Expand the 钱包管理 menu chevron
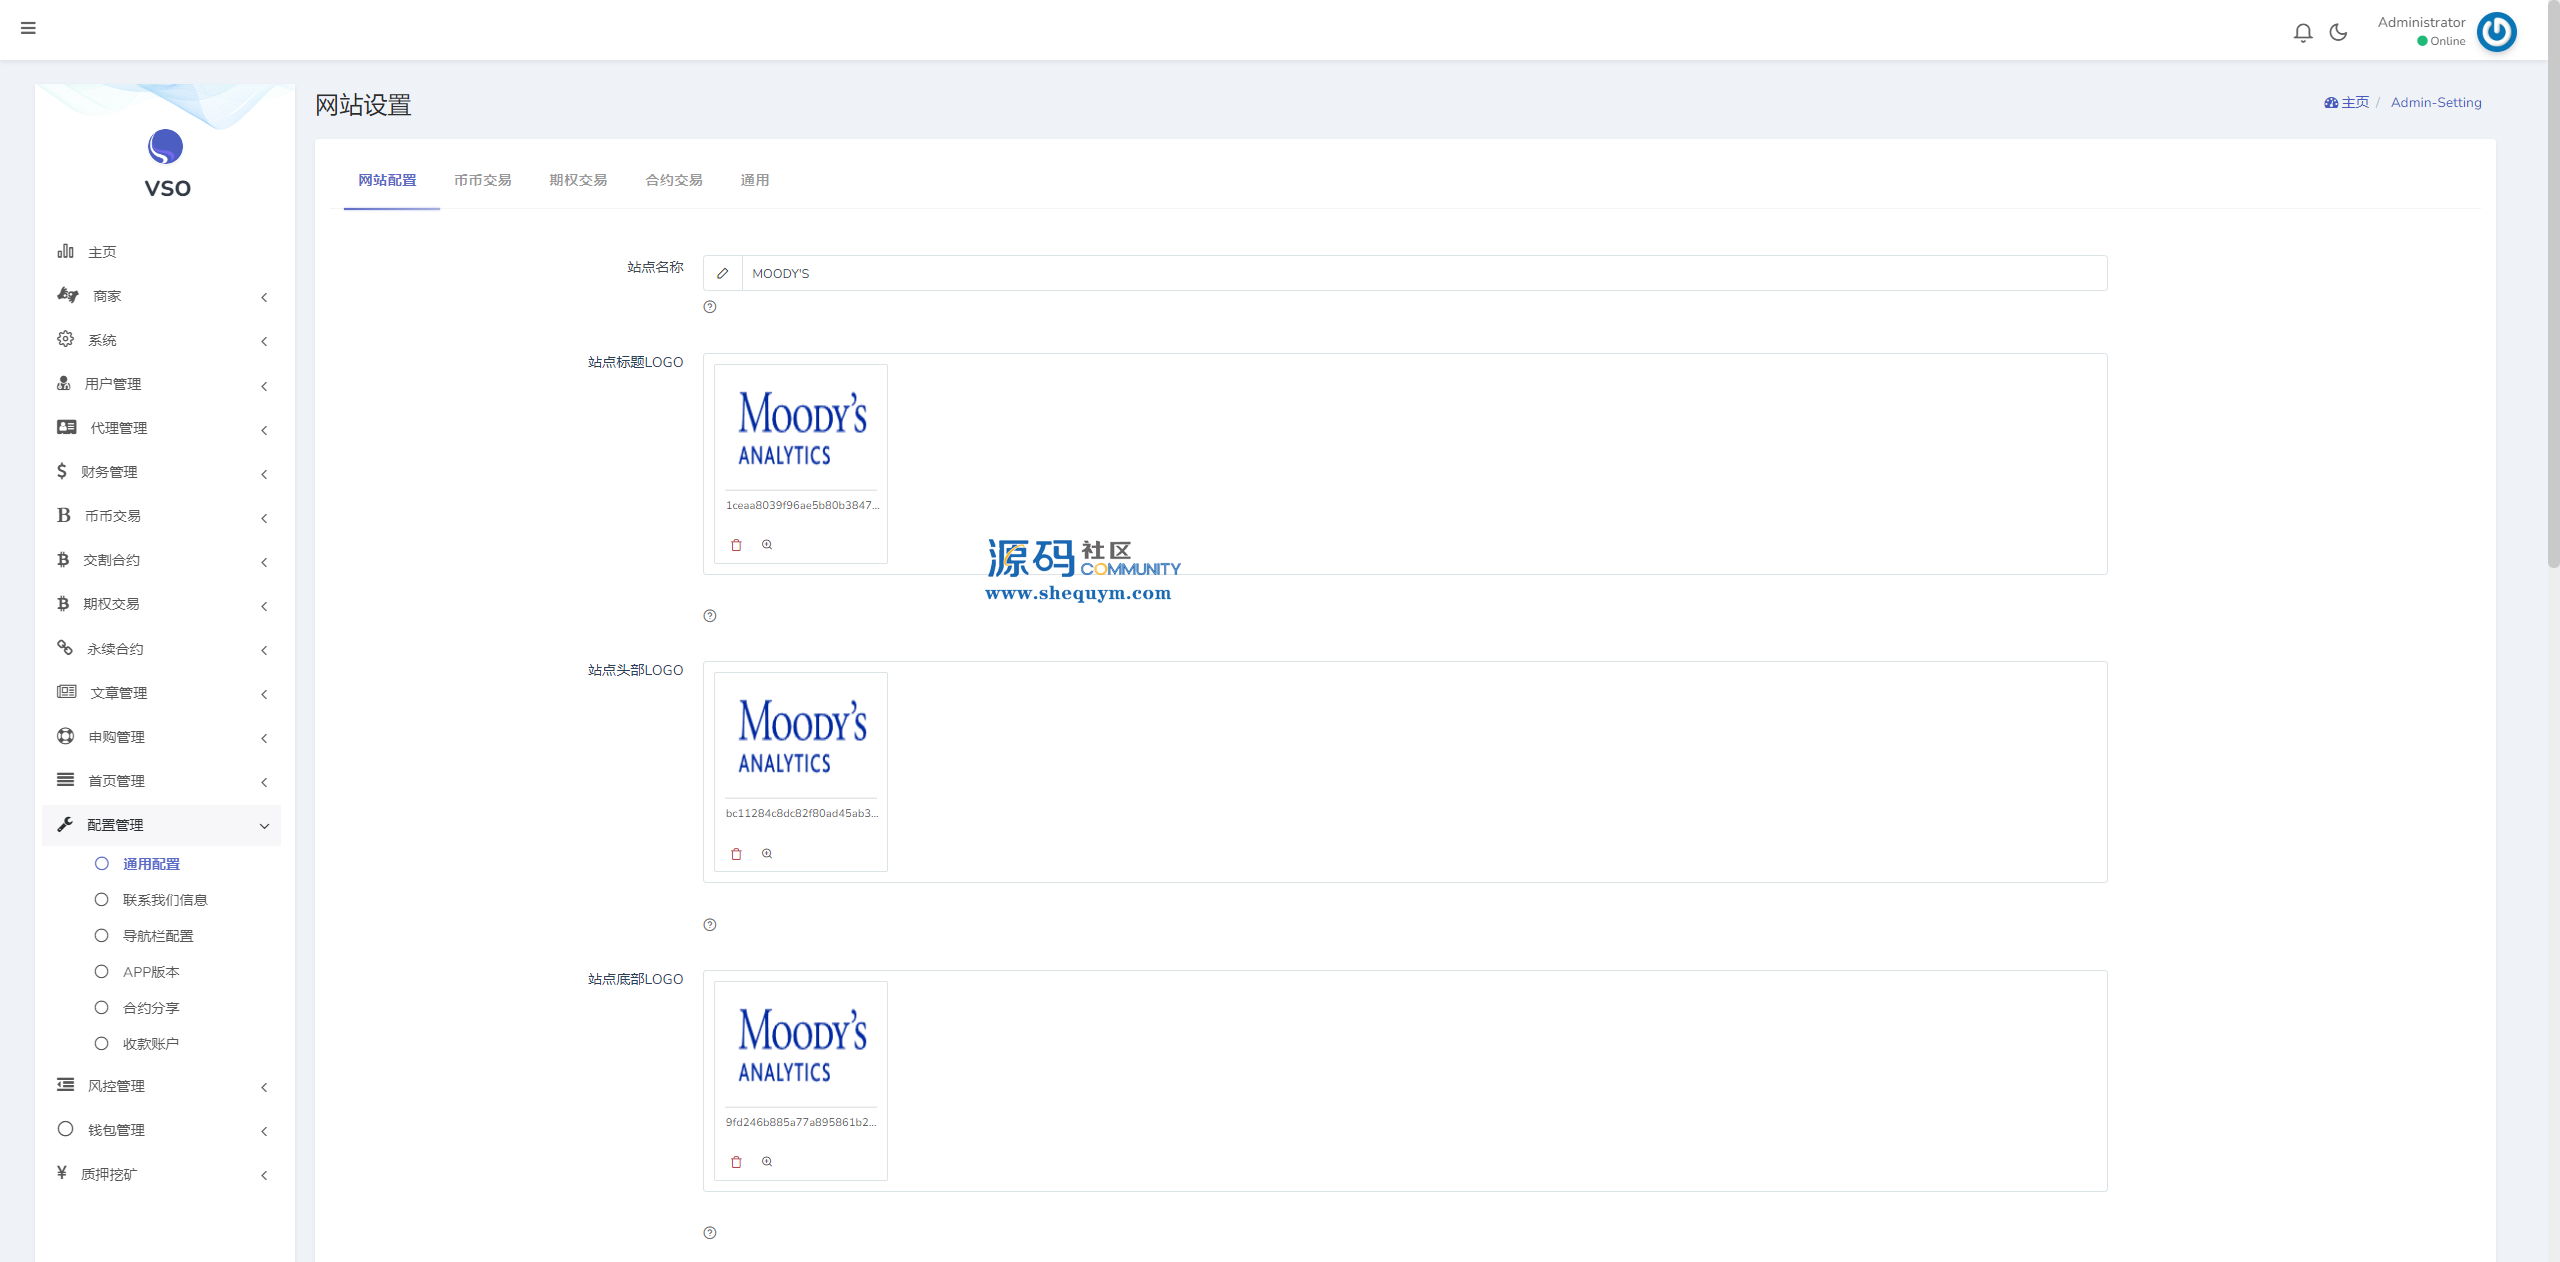Viewport: 2560px width, 1262px height. [264, 1131]
